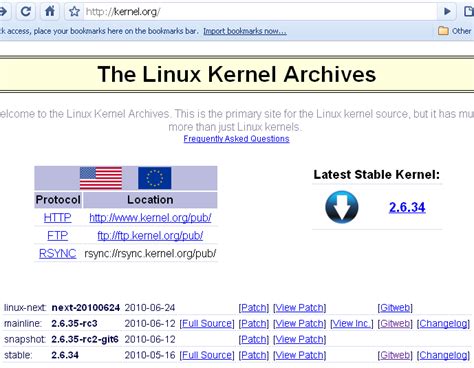Click the 2.6.35-rc2-git6 version text
This screenshot has height=368, width=474.
click(x=85, y=339)
